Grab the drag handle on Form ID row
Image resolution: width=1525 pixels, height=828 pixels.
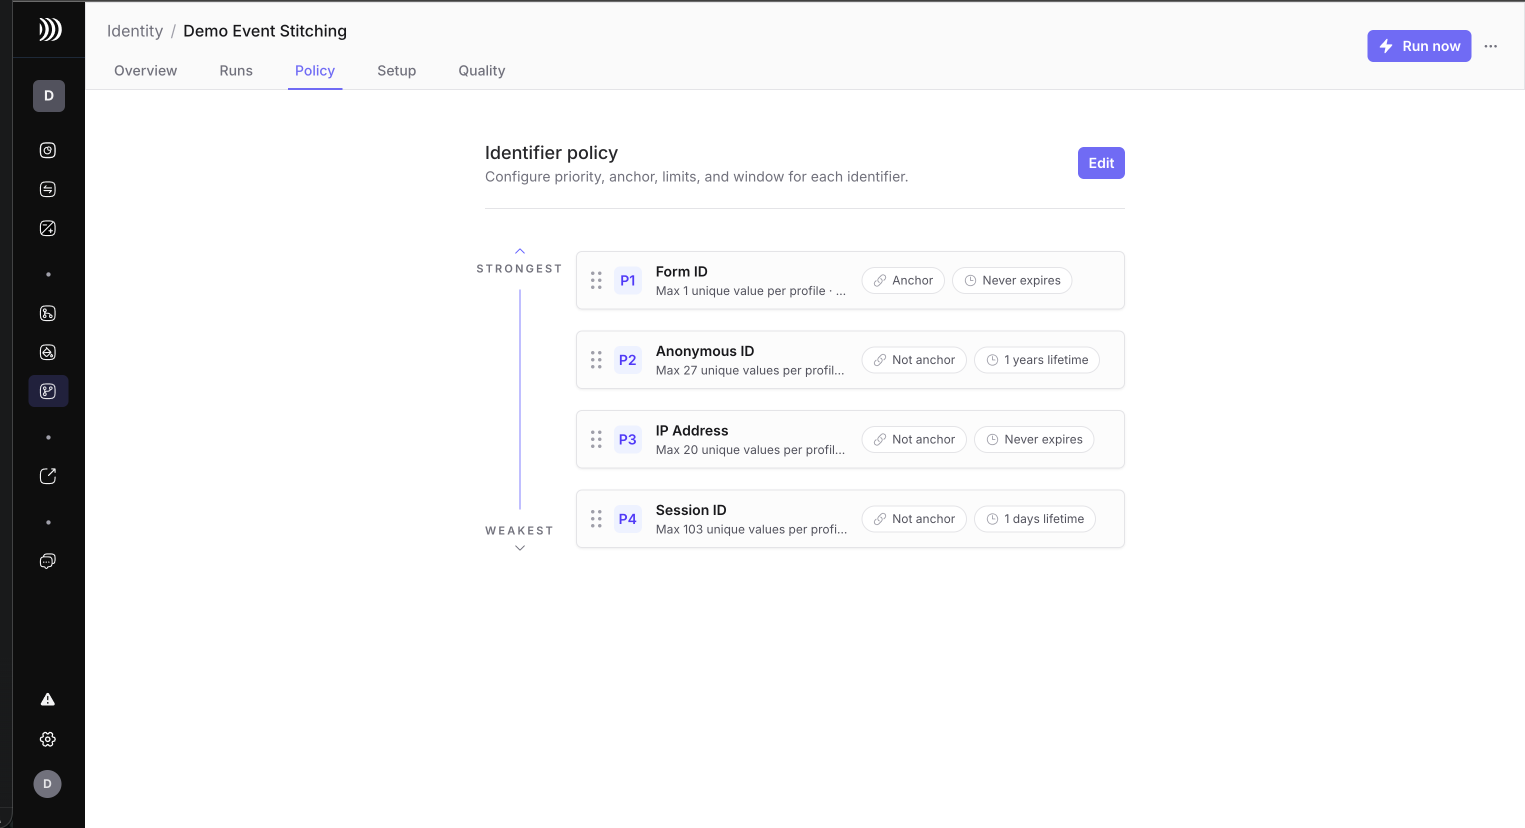coord(596,280)
